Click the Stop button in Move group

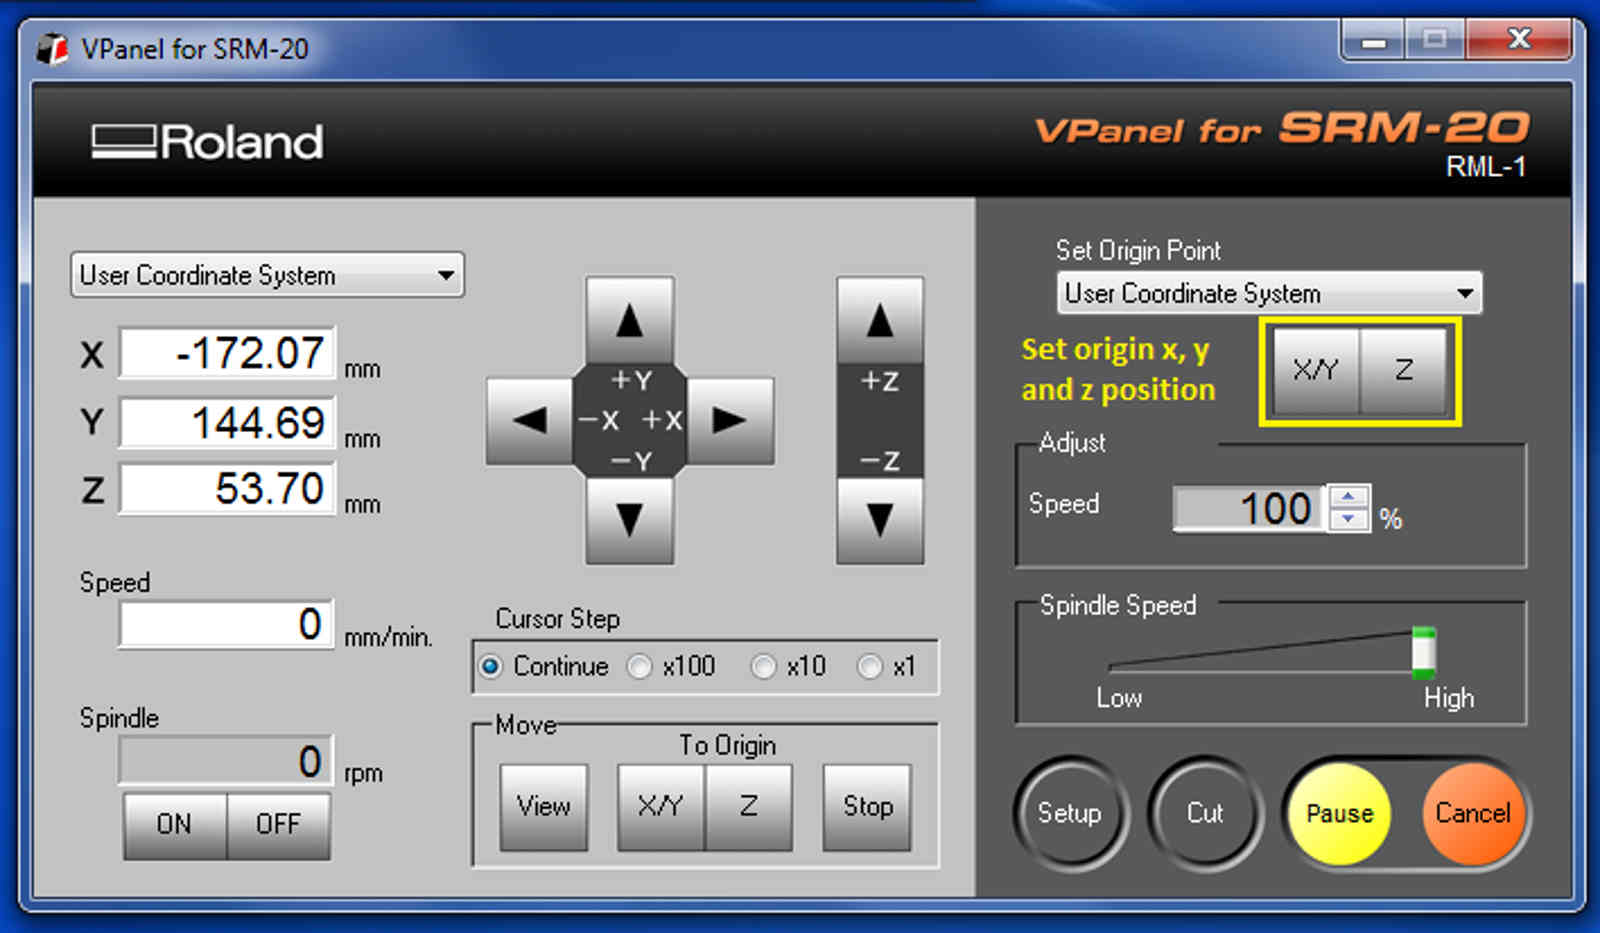click(867, 807)
